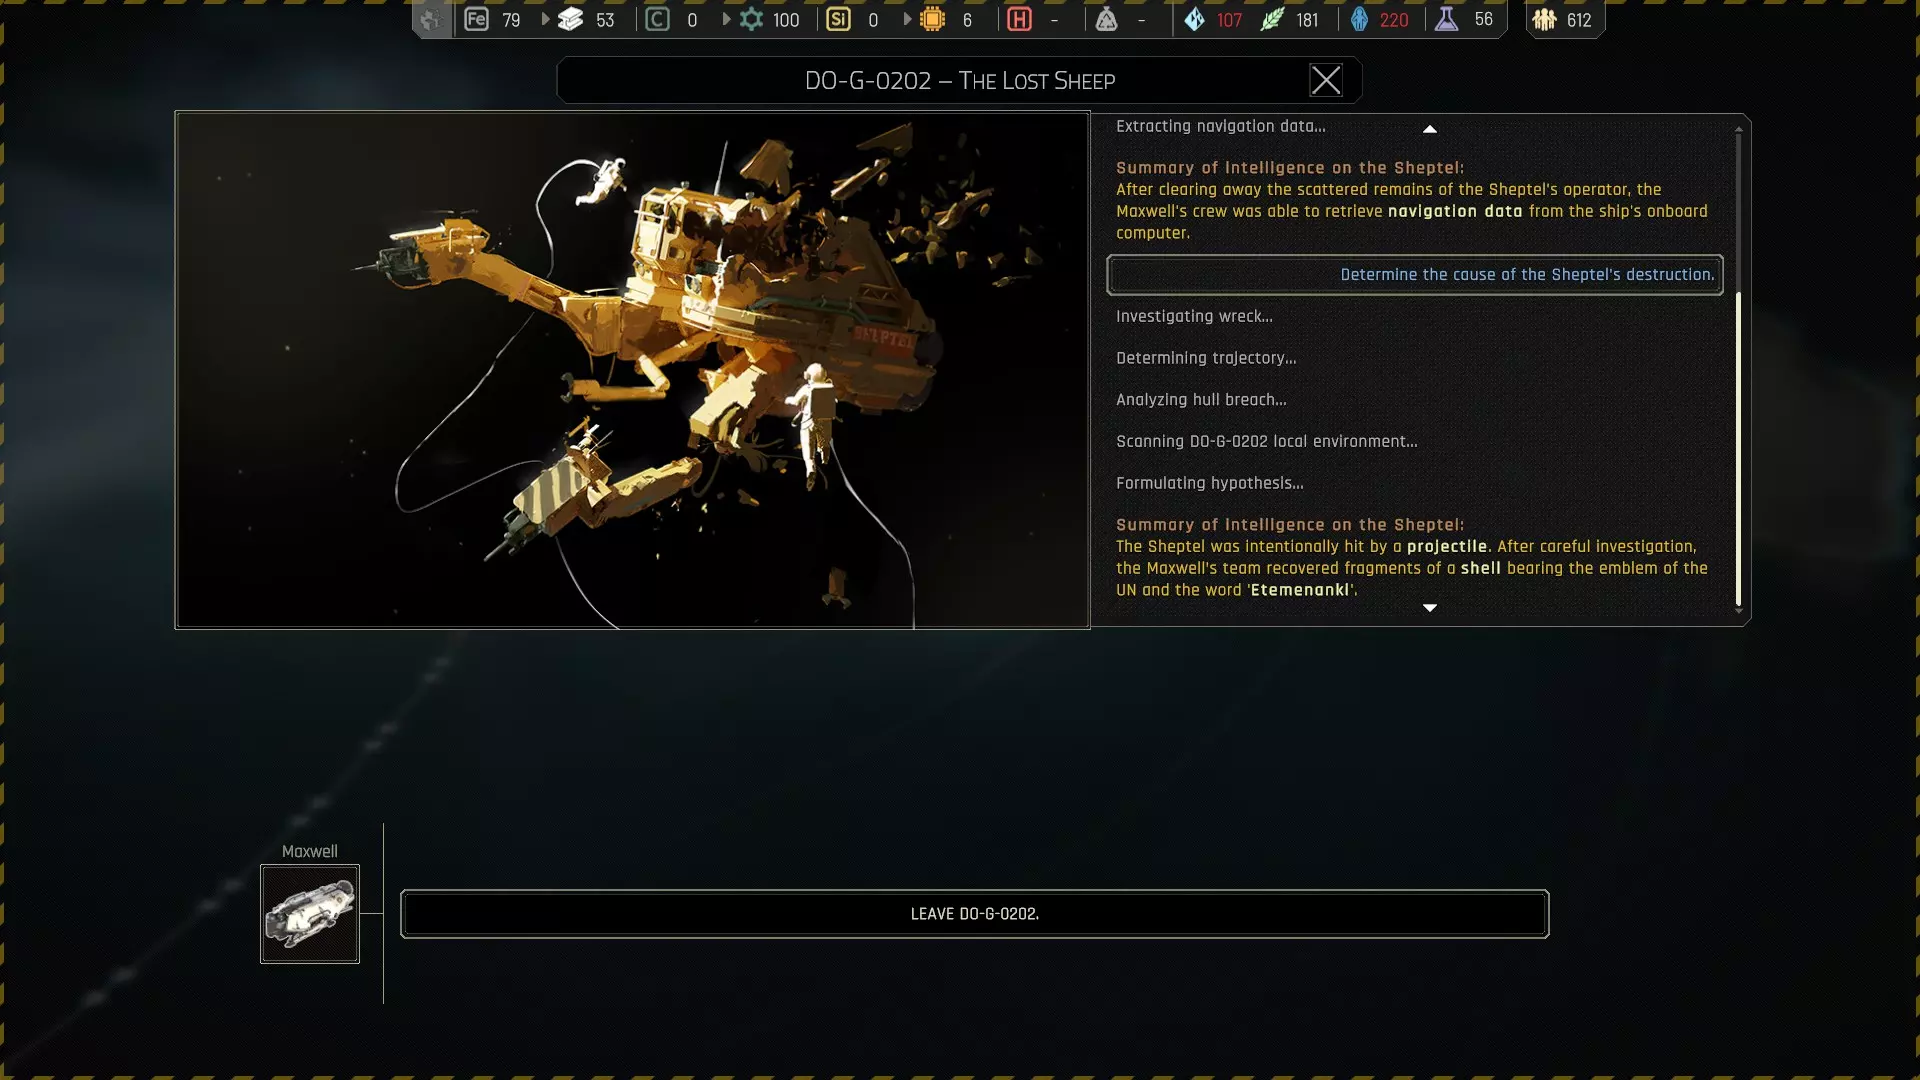Click the orange electronics chip icon
Screen dimensions: 1920x1080
(932, 20)
